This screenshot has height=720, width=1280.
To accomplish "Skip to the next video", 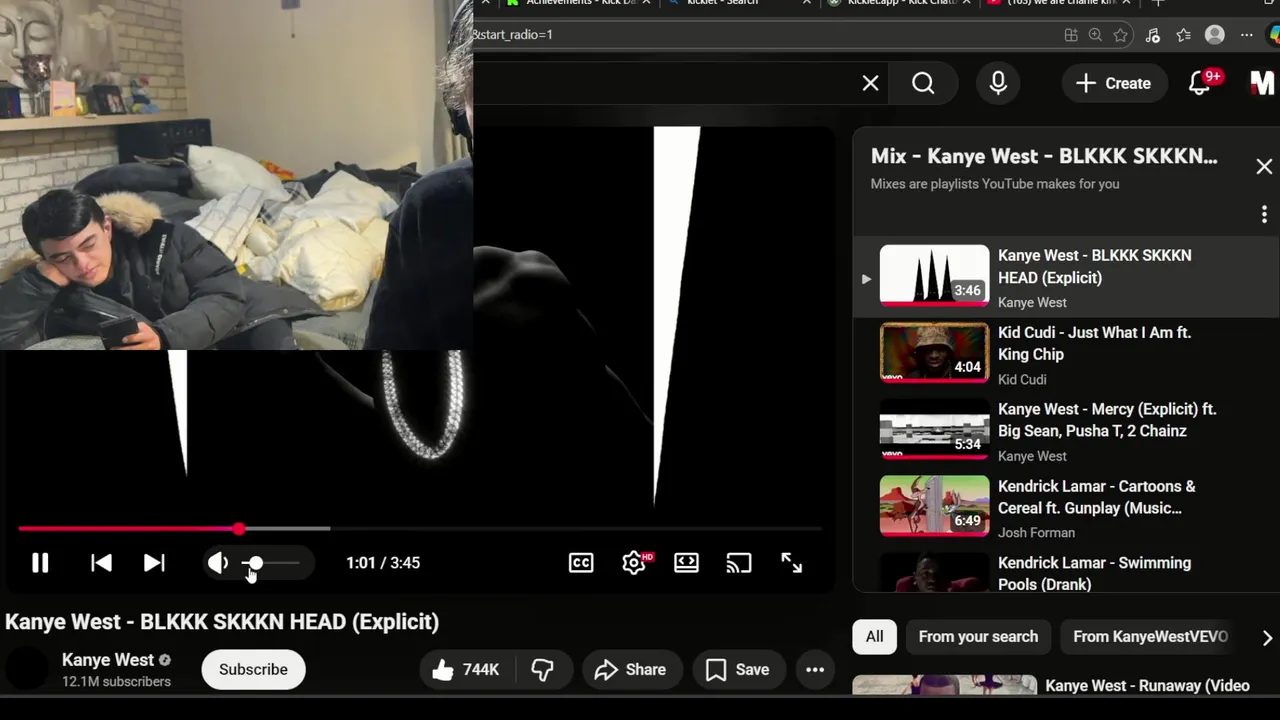I will 153,563.
